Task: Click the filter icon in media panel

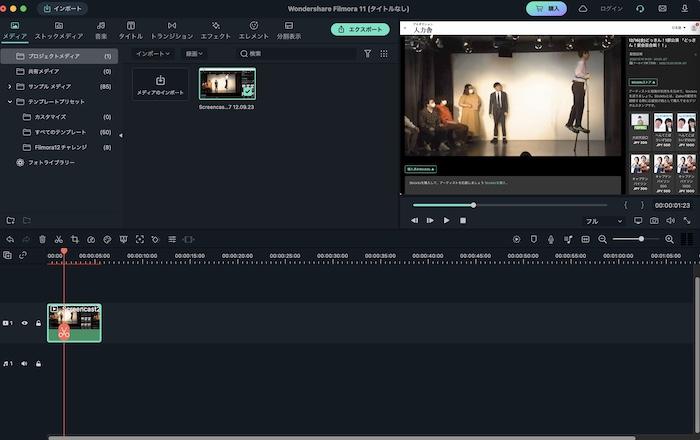Action: click(367, 54)
